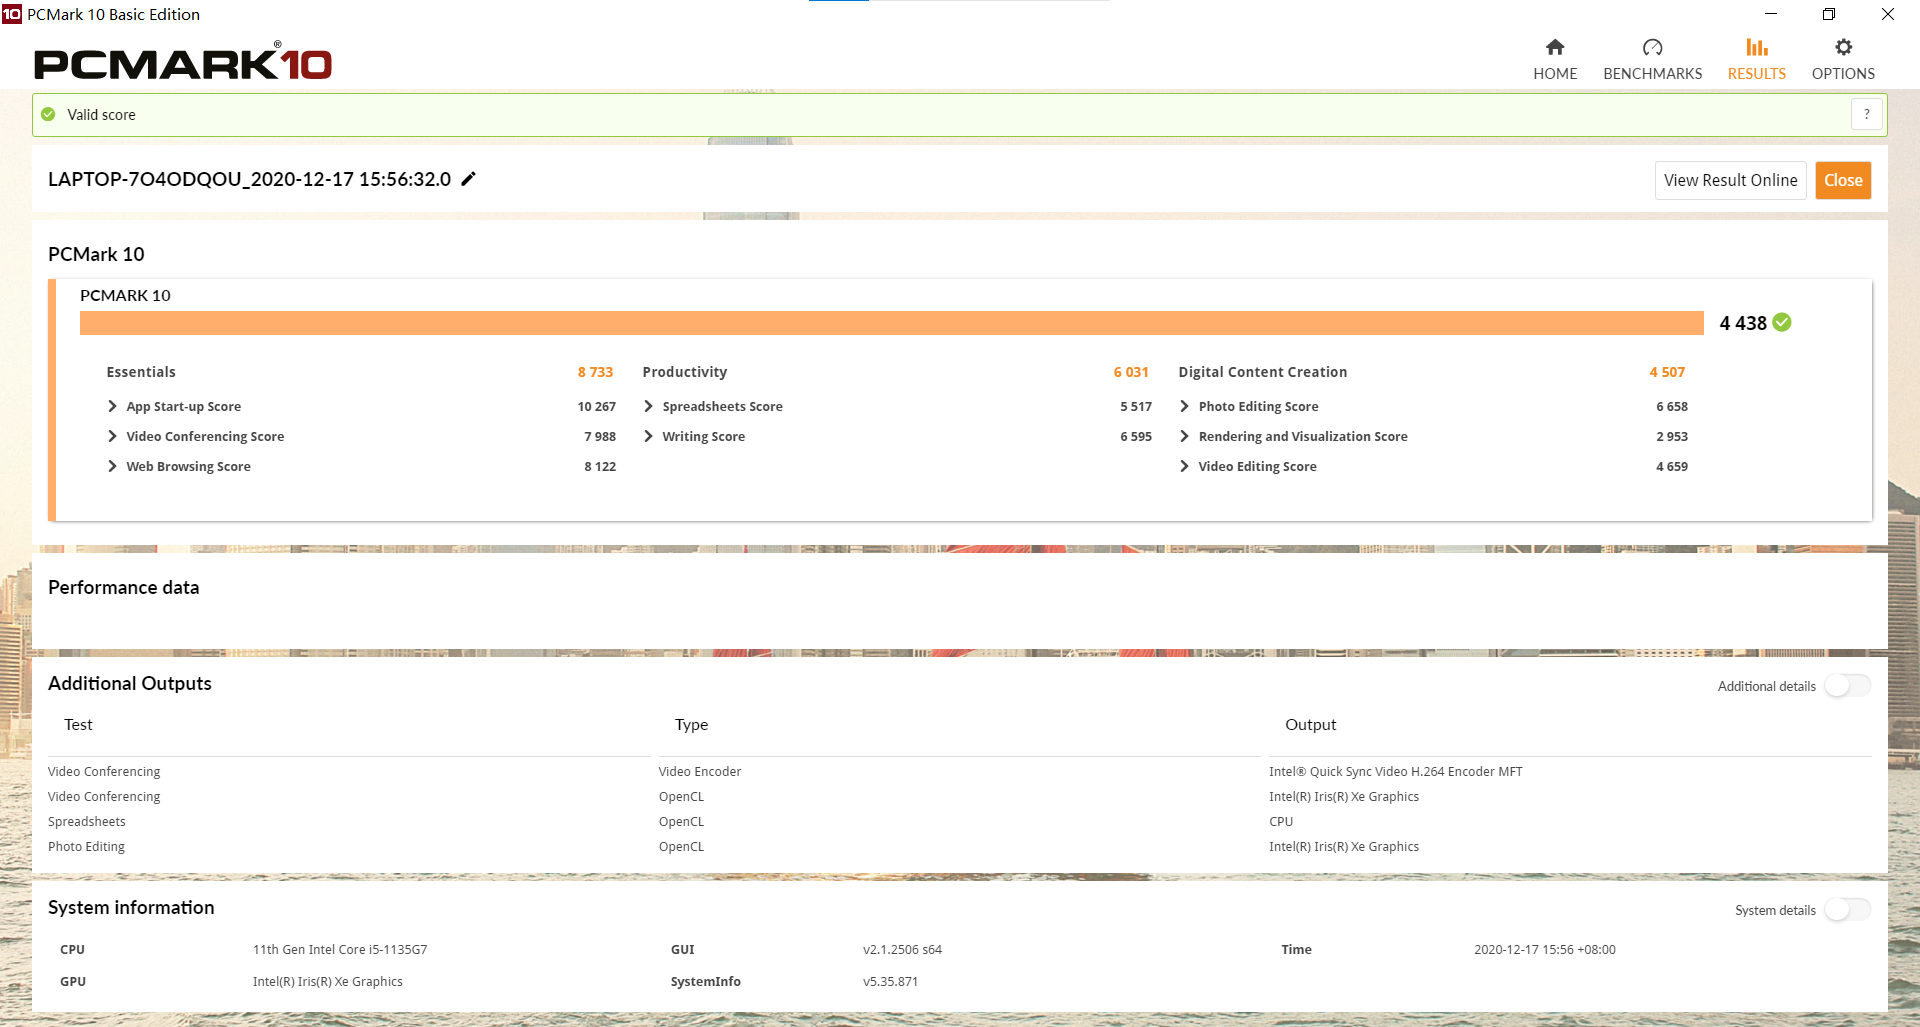Click Rendering score value 2 953

tap(1671, 436)
